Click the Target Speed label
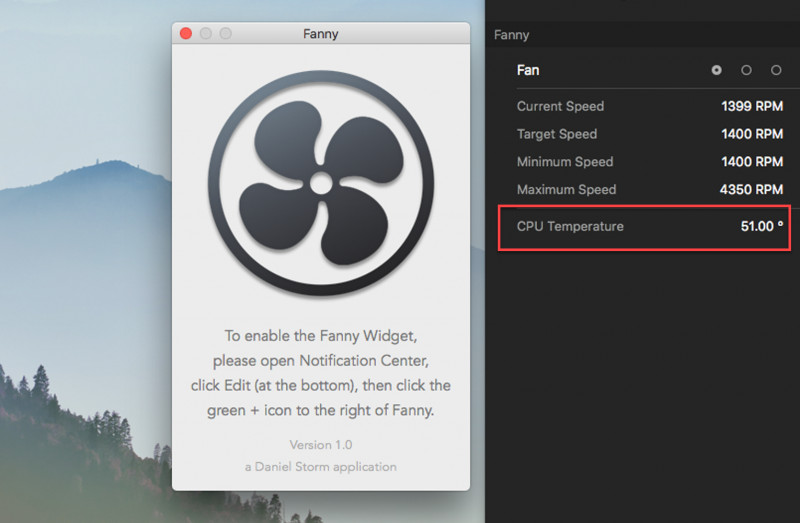Screen dimensions: 800x523 coord(557,134)
